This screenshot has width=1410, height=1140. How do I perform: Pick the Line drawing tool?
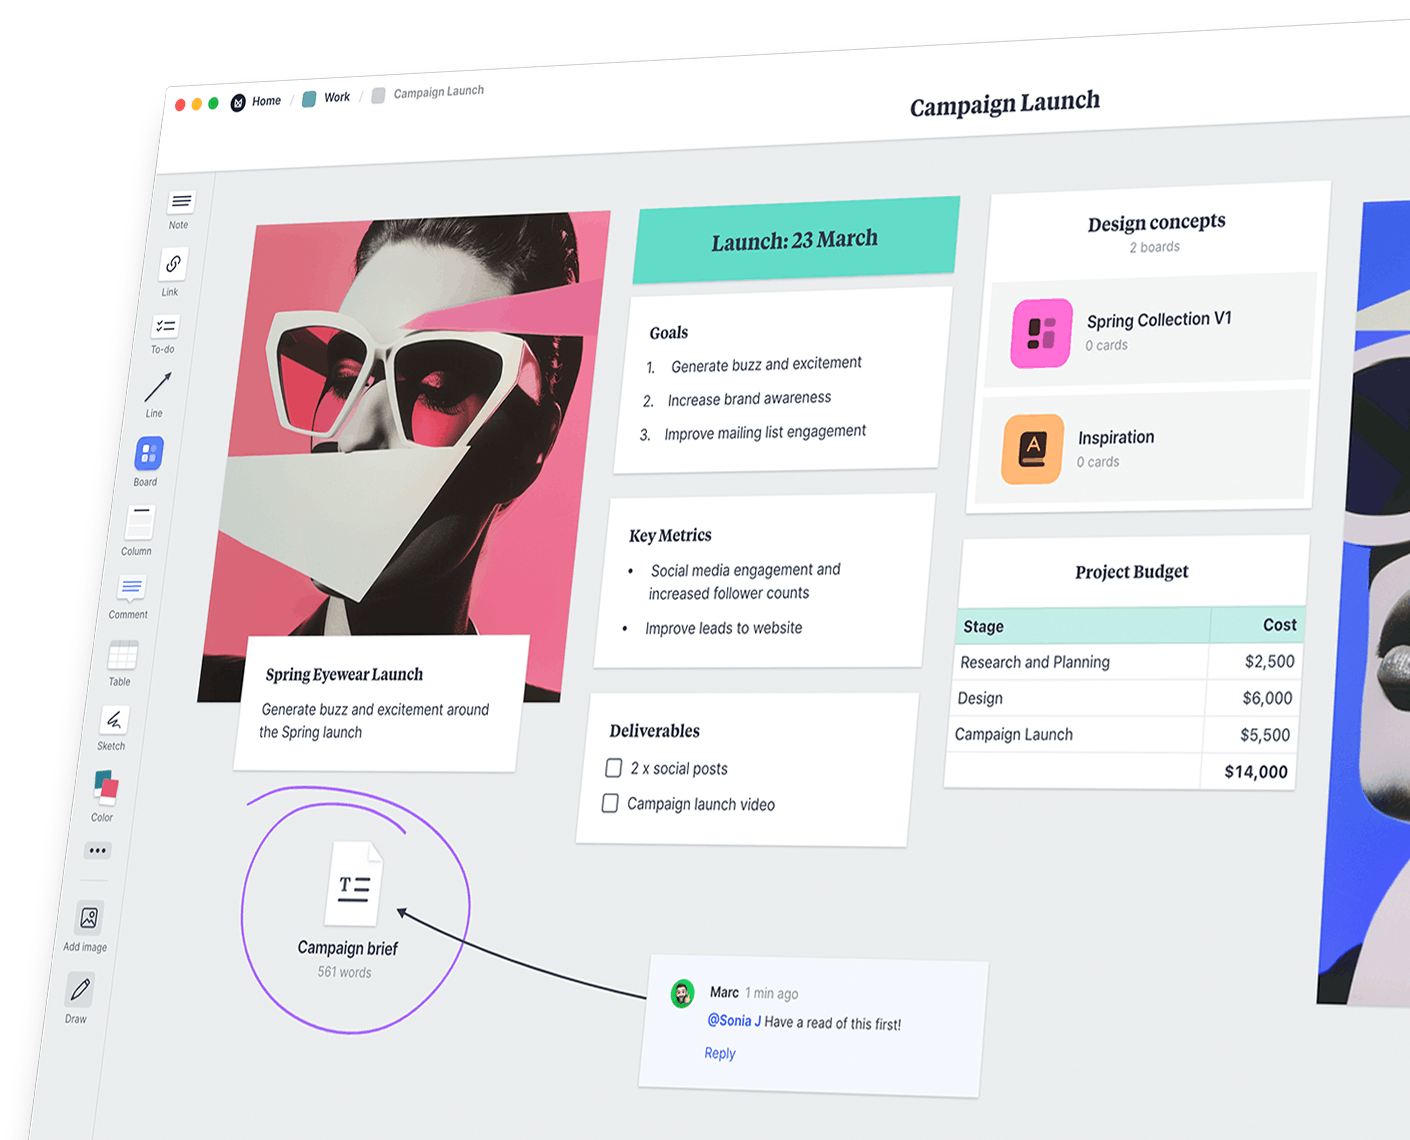coord(157,388)
